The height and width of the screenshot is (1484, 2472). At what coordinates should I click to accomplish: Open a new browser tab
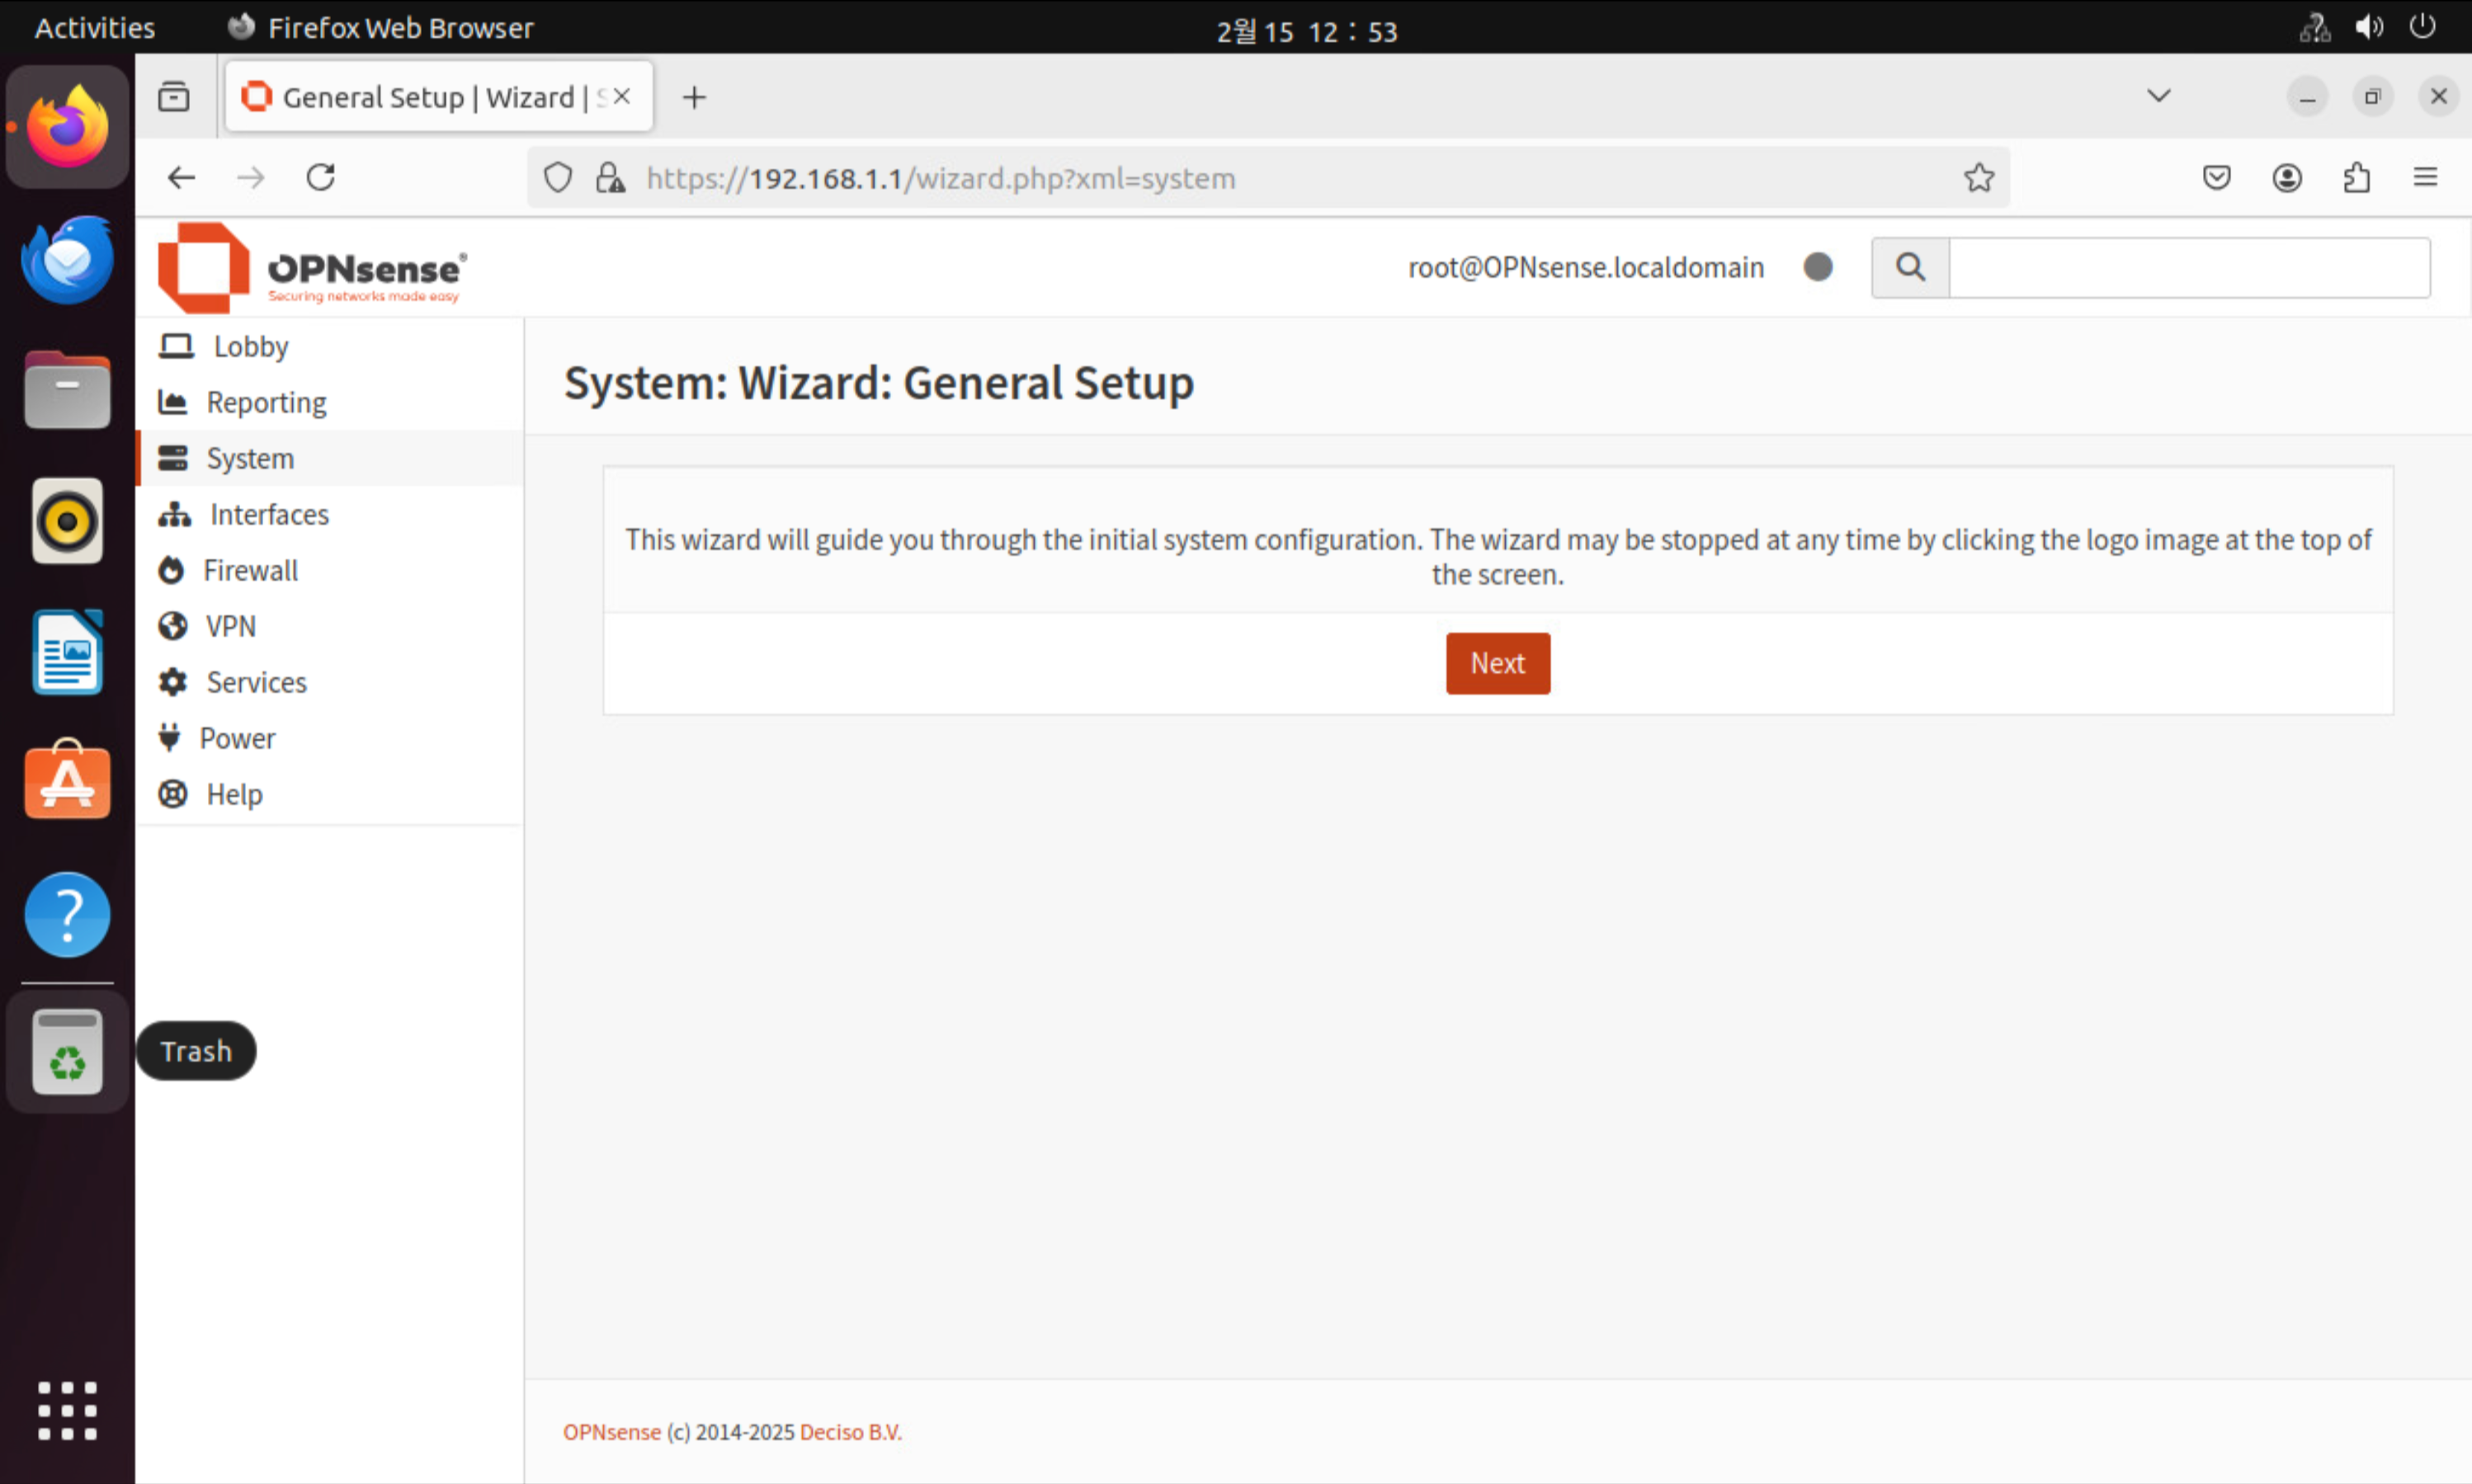pyautogui.click(x=694, y=97)
